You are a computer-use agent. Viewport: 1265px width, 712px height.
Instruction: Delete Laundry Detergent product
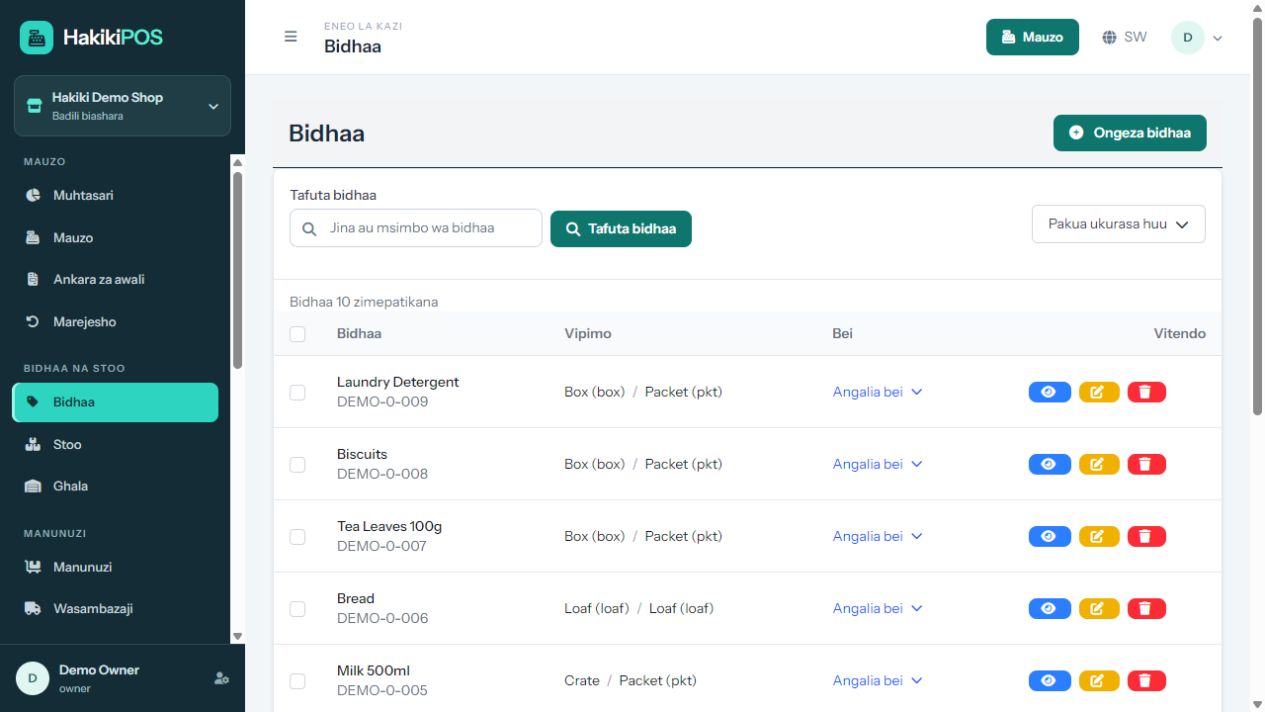(x=1146, y=392)
